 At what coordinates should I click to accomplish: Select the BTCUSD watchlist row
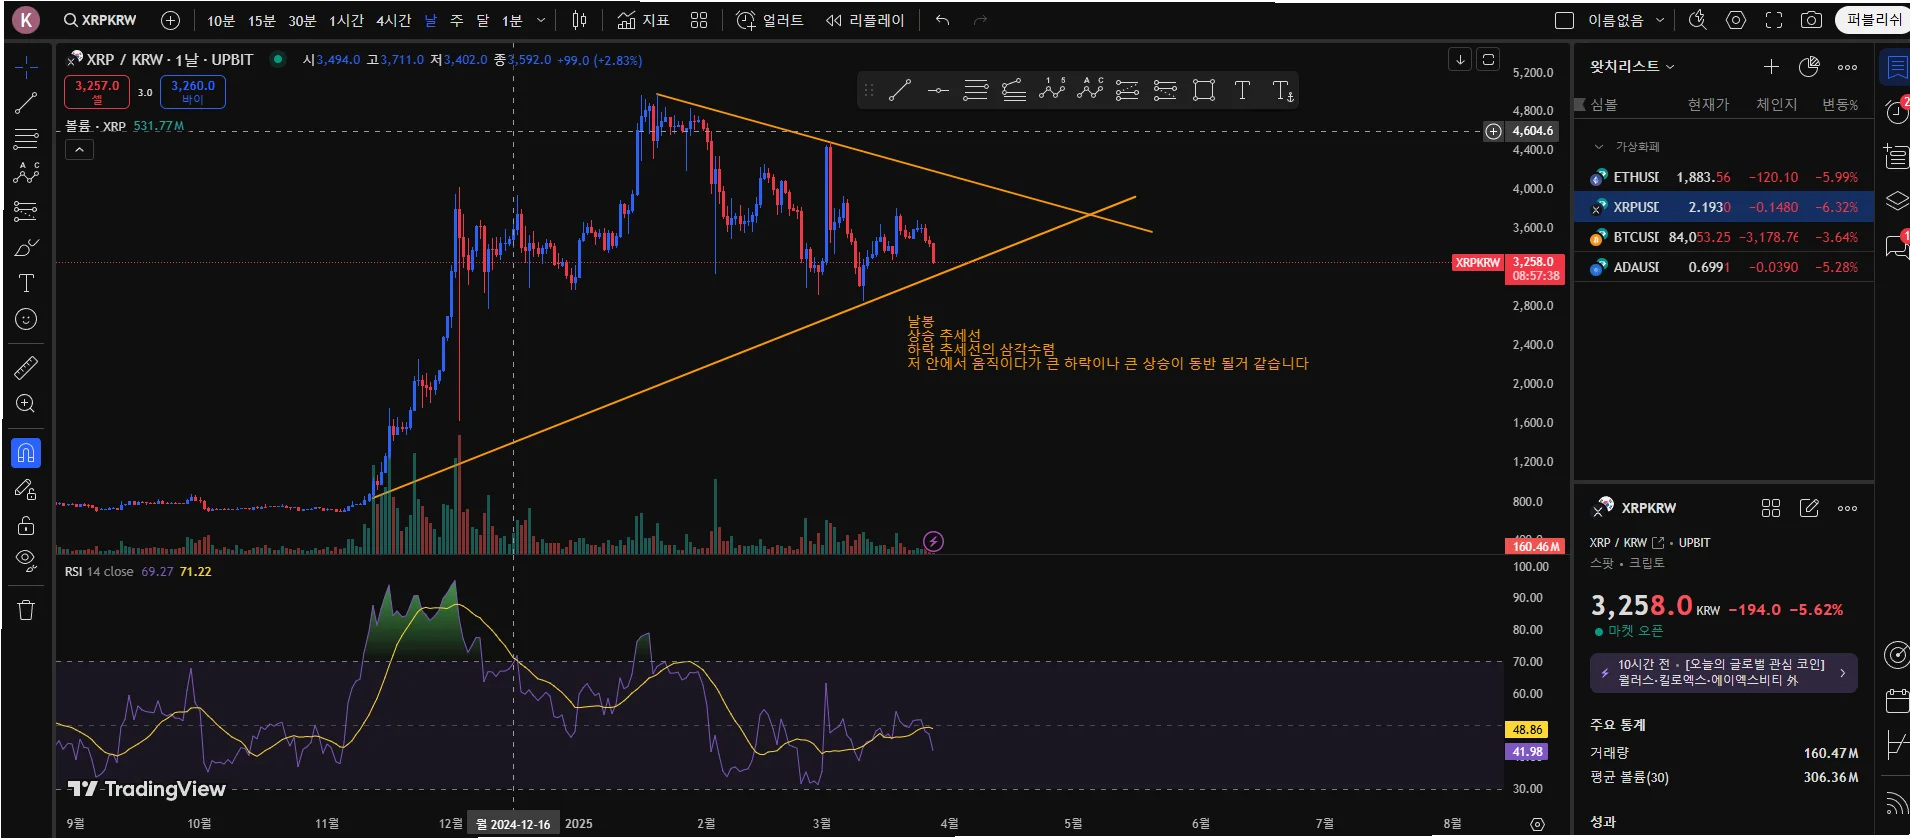1724,237
